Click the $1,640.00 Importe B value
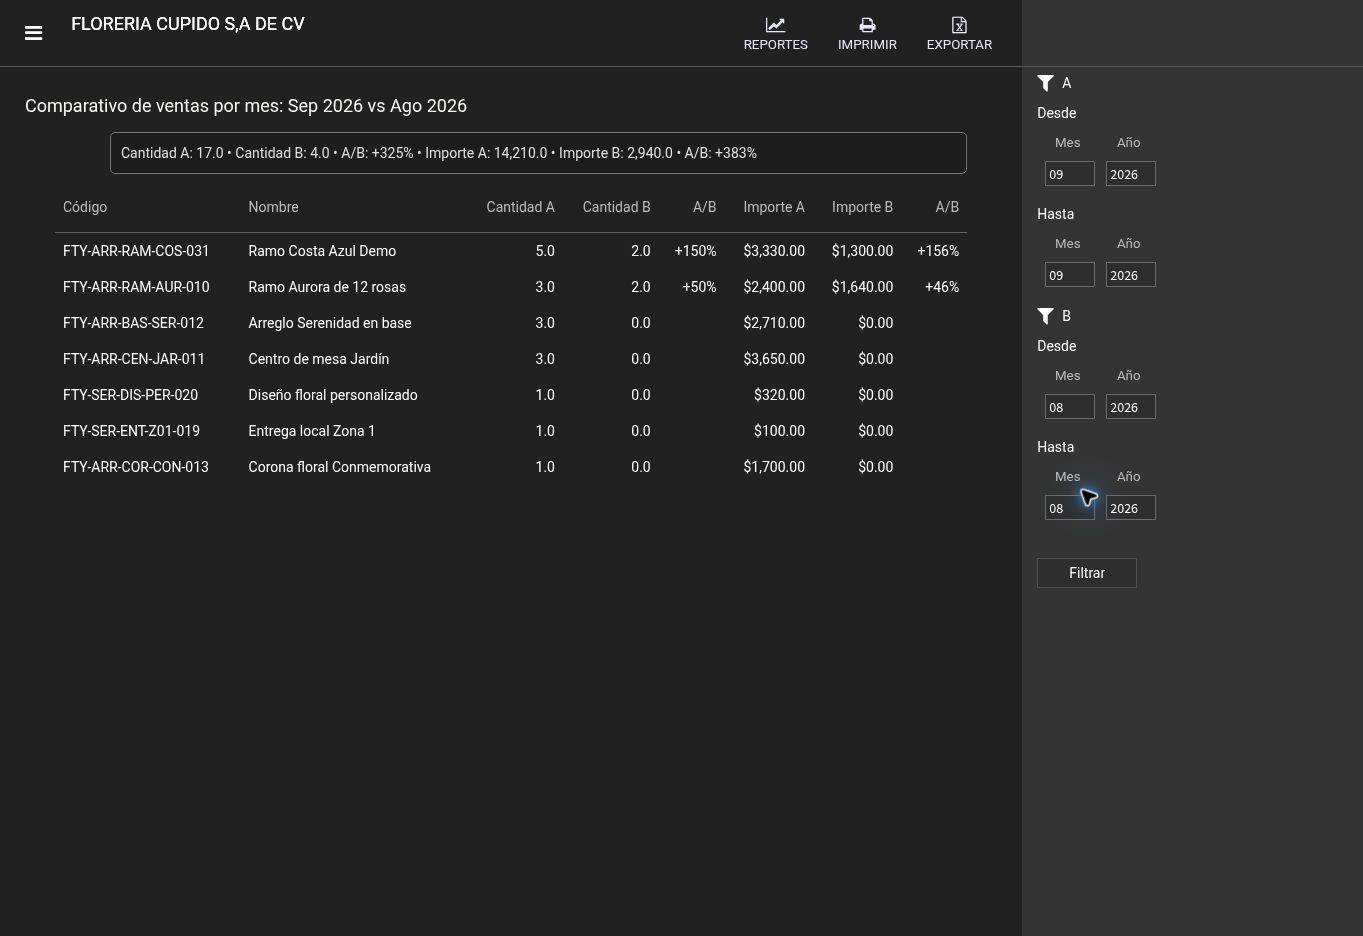The image size is (1363, 936). point(862,287)
